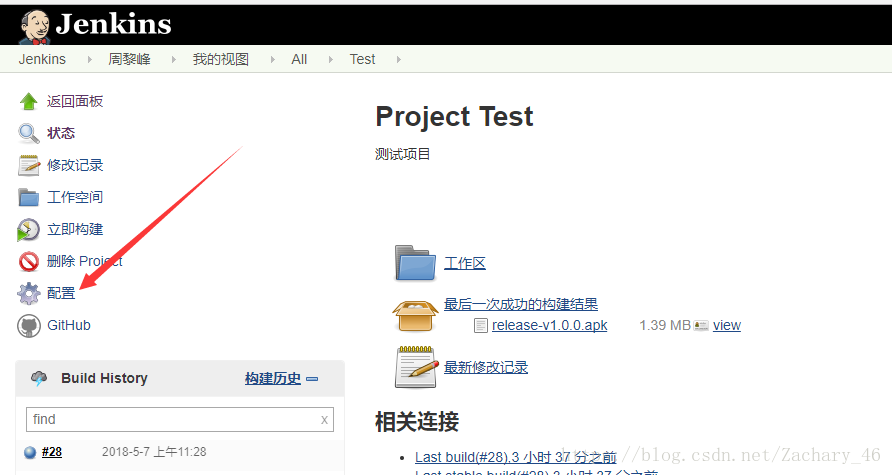Expand the arrow after the 我的视图 breadcrumb
Image resolution: width=892 pixels, height=475 pixels.
click(x=272, y=59)
